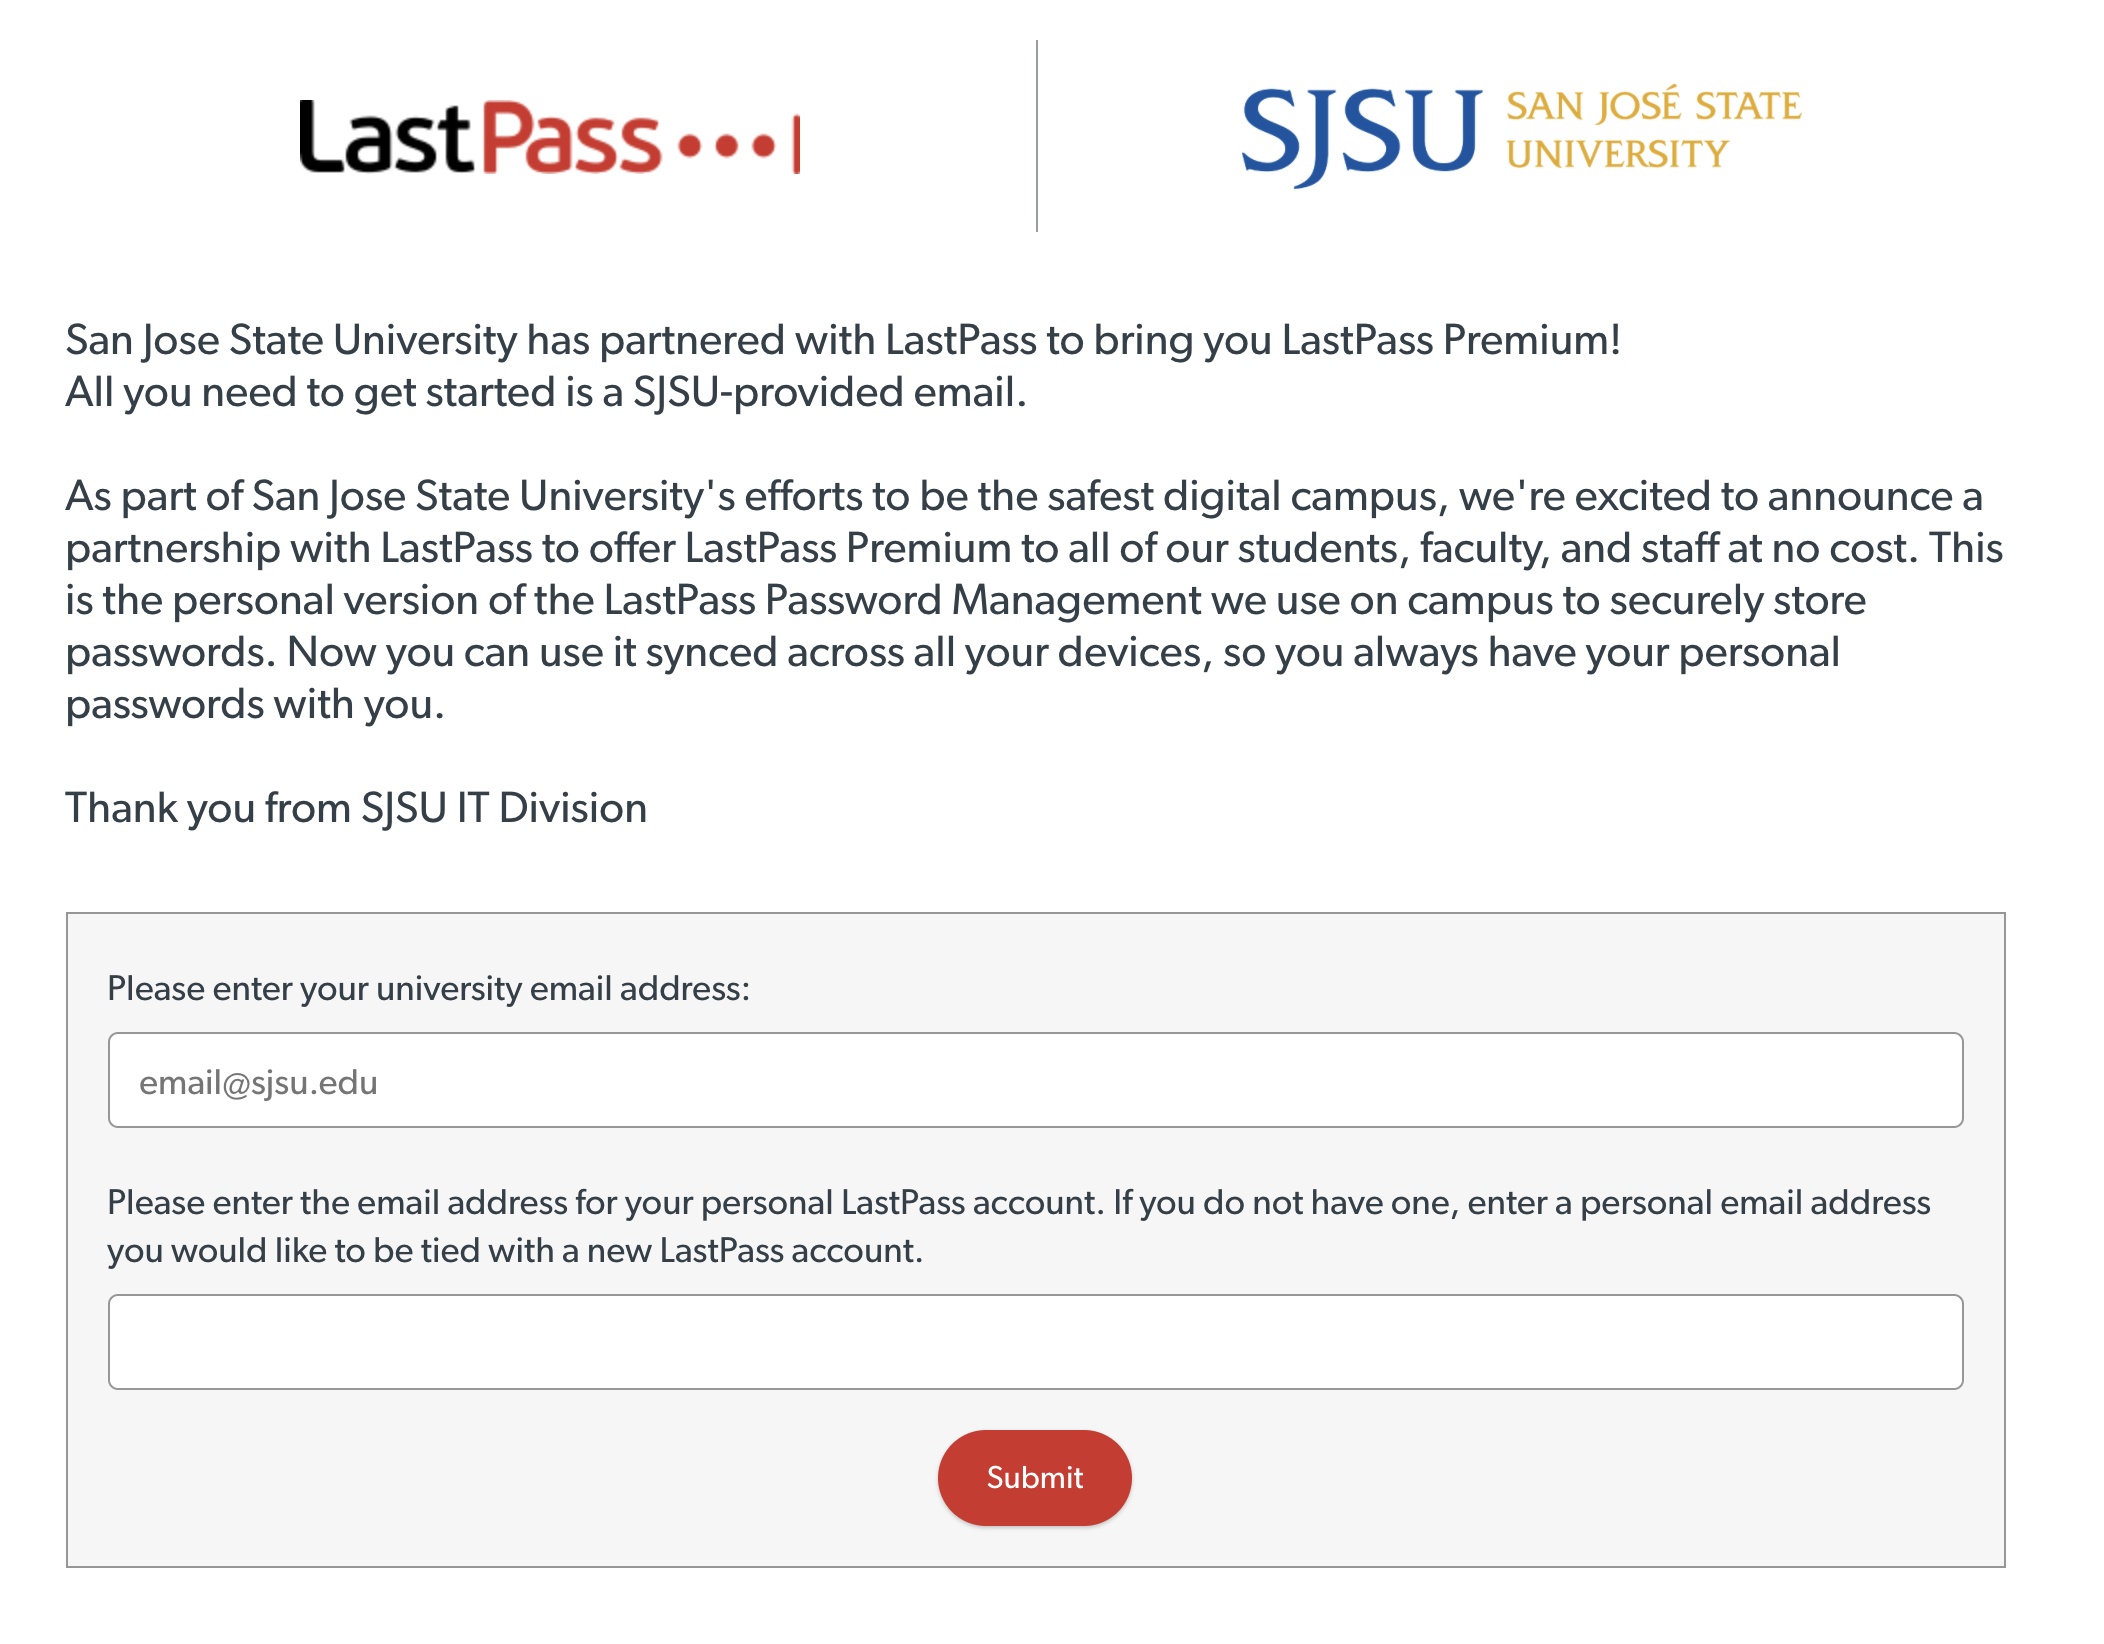Click the 'SJSU-provided email' sentence
Image resolution: width=2104 pixels, height=1644 pixels.
click(x=546, y=392)
